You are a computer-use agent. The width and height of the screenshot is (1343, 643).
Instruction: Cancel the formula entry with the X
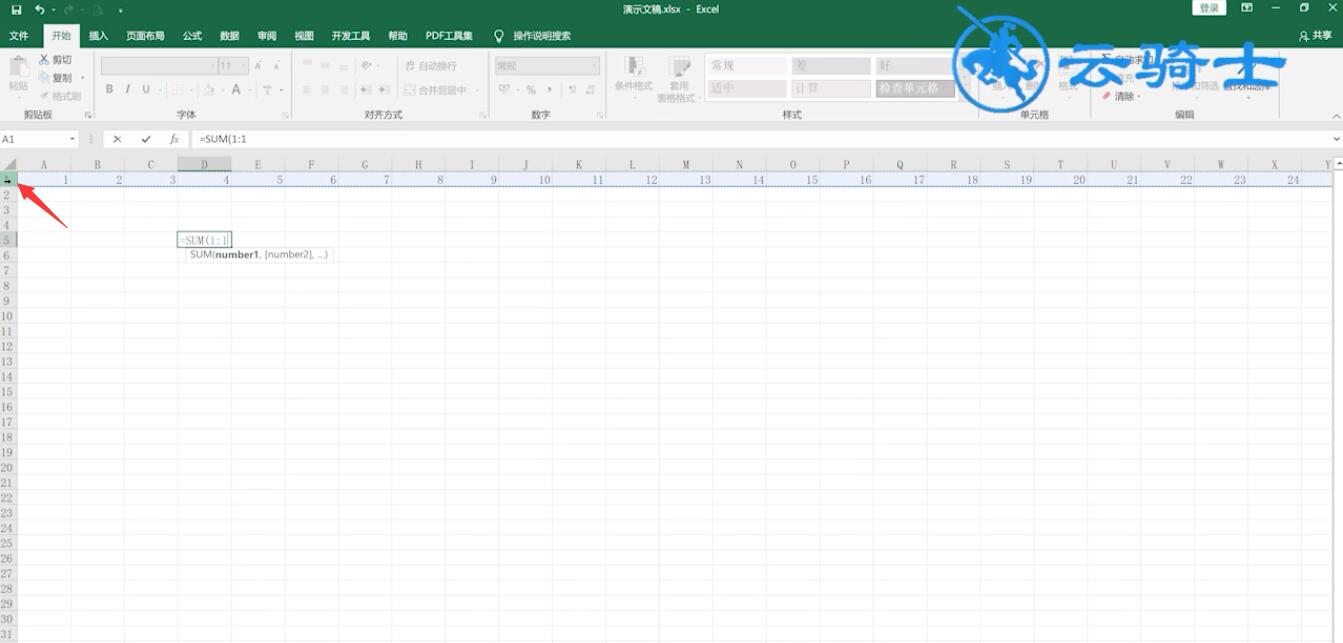117,139
